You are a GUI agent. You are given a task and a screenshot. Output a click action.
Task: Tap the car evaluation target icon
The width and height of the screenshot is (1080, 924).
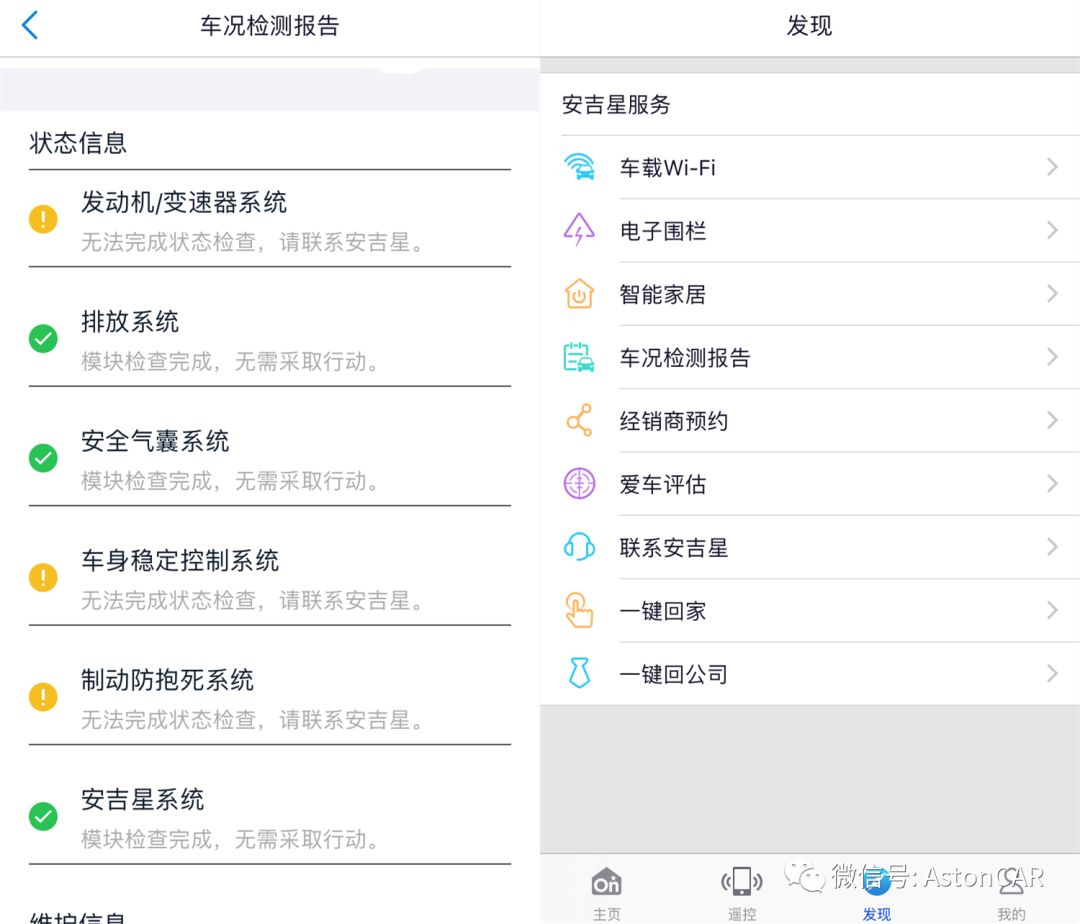click(x=579, y=484)
